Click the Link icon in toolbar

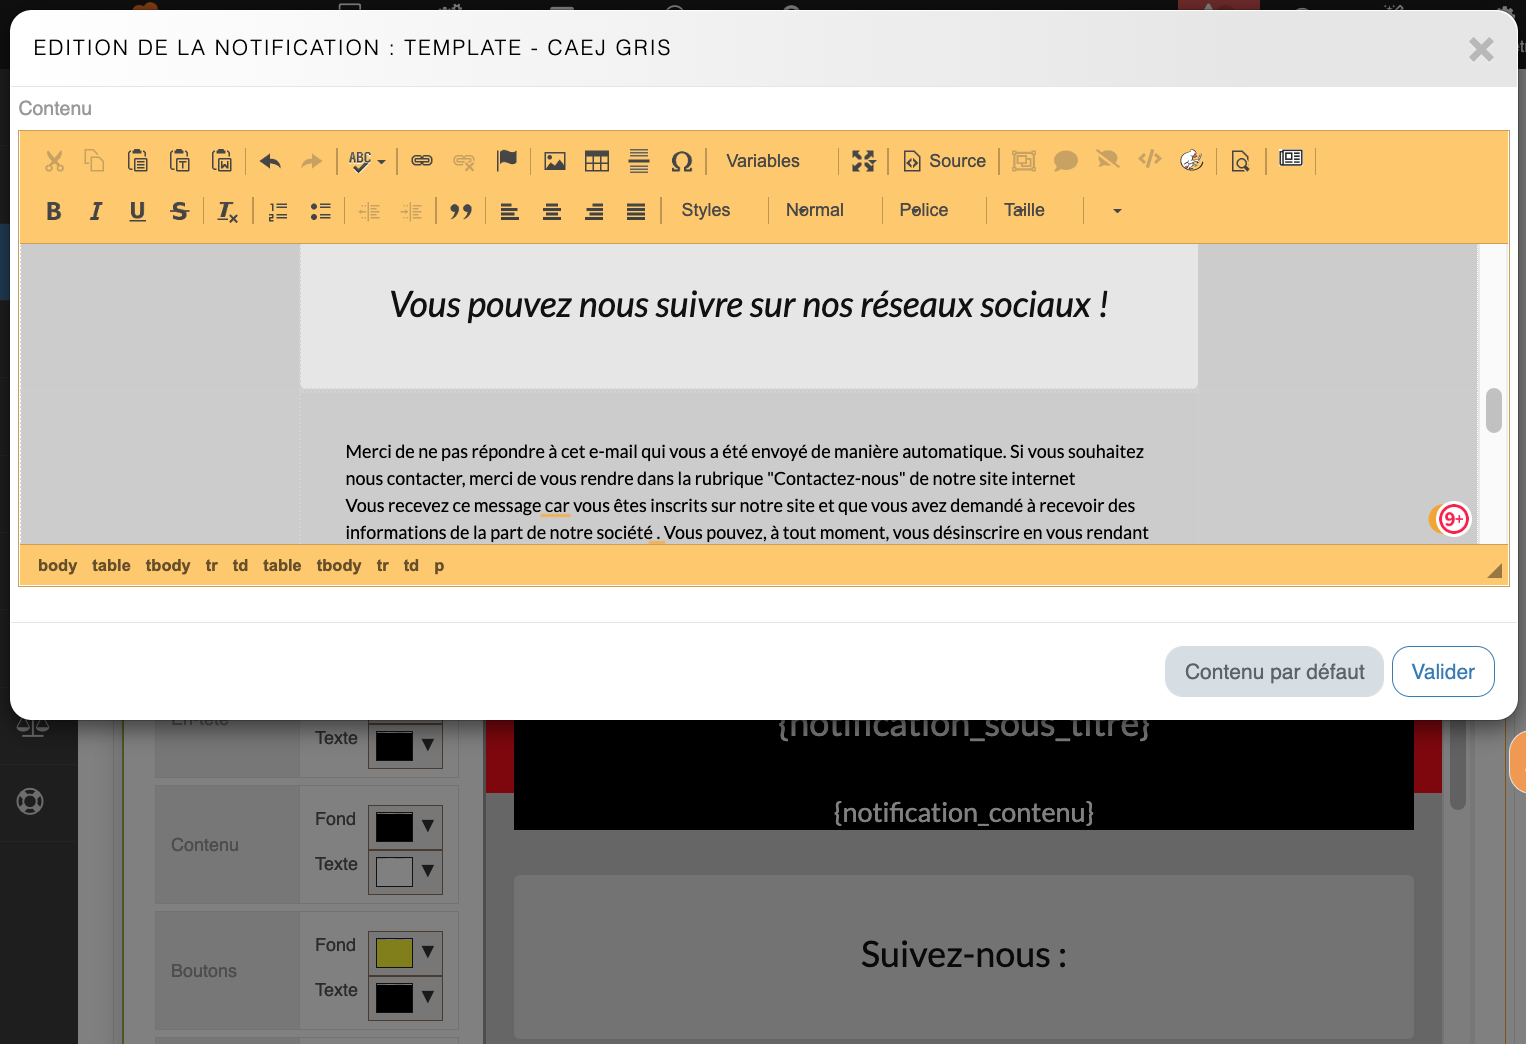pos(422,161)
